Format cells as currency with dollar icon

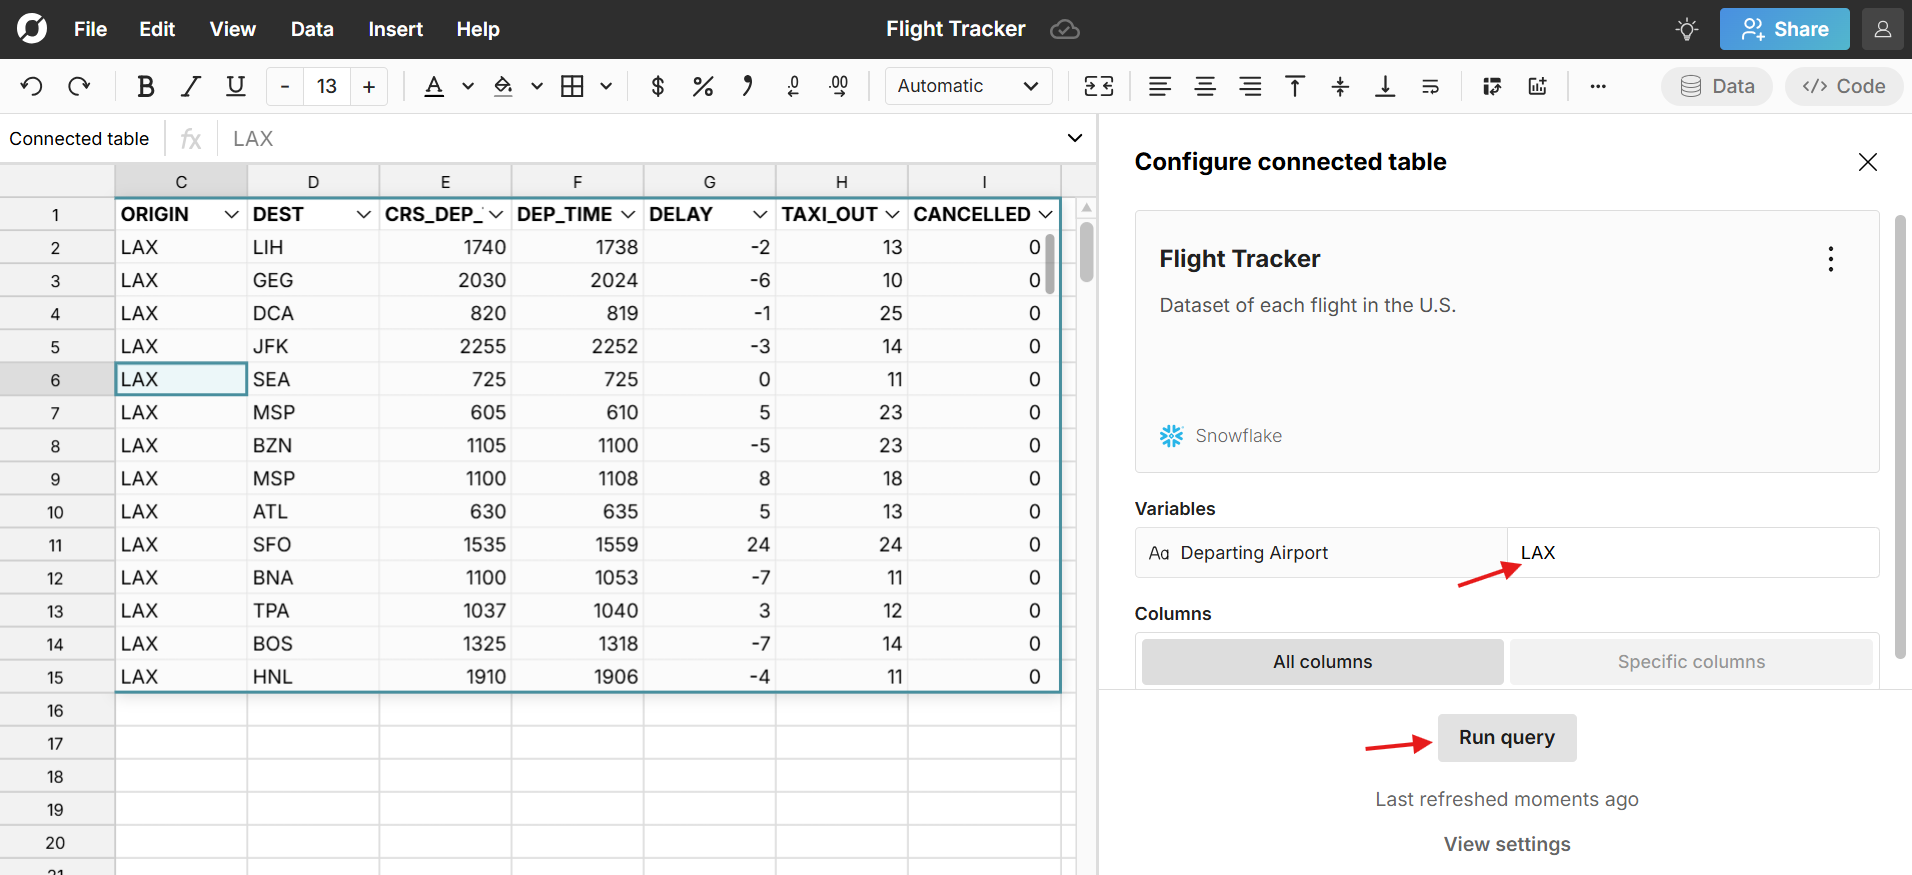point(657,87)
